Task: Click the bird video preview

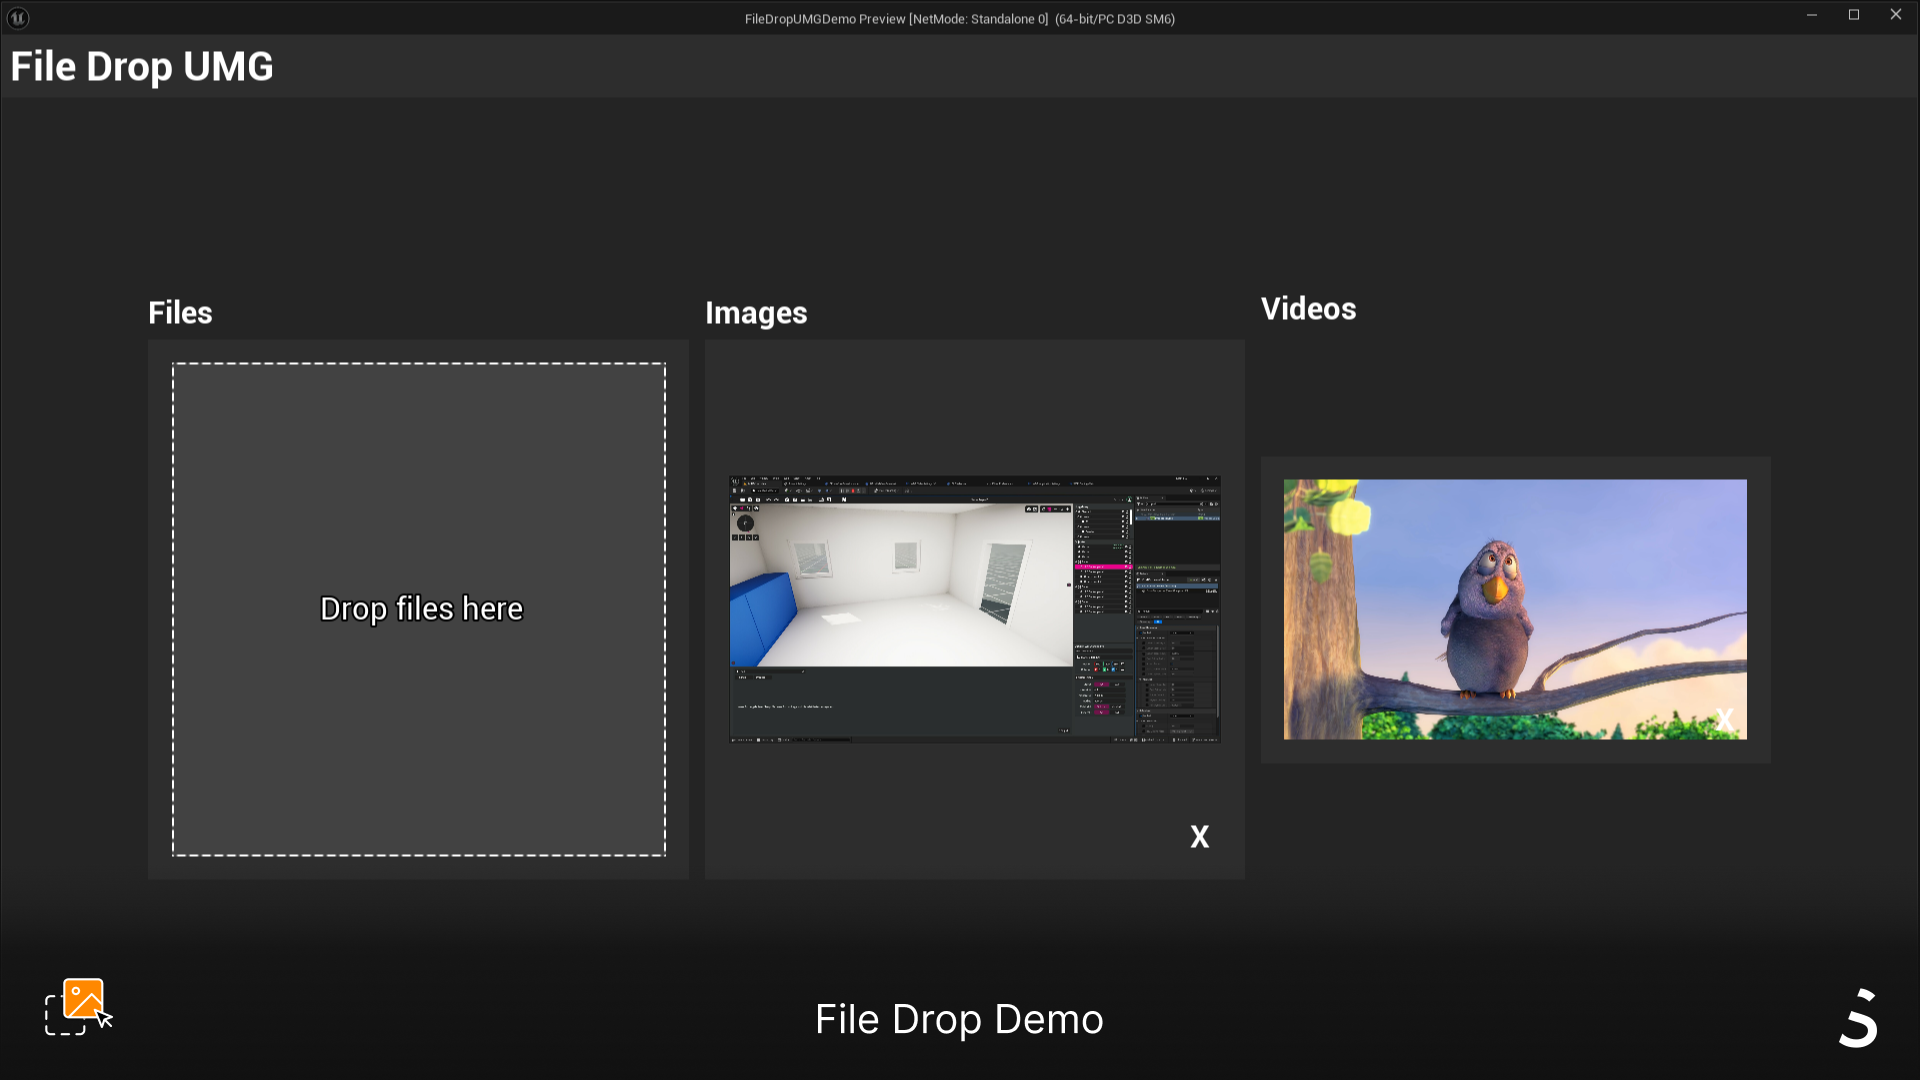Action: (x=1515, y=609)
